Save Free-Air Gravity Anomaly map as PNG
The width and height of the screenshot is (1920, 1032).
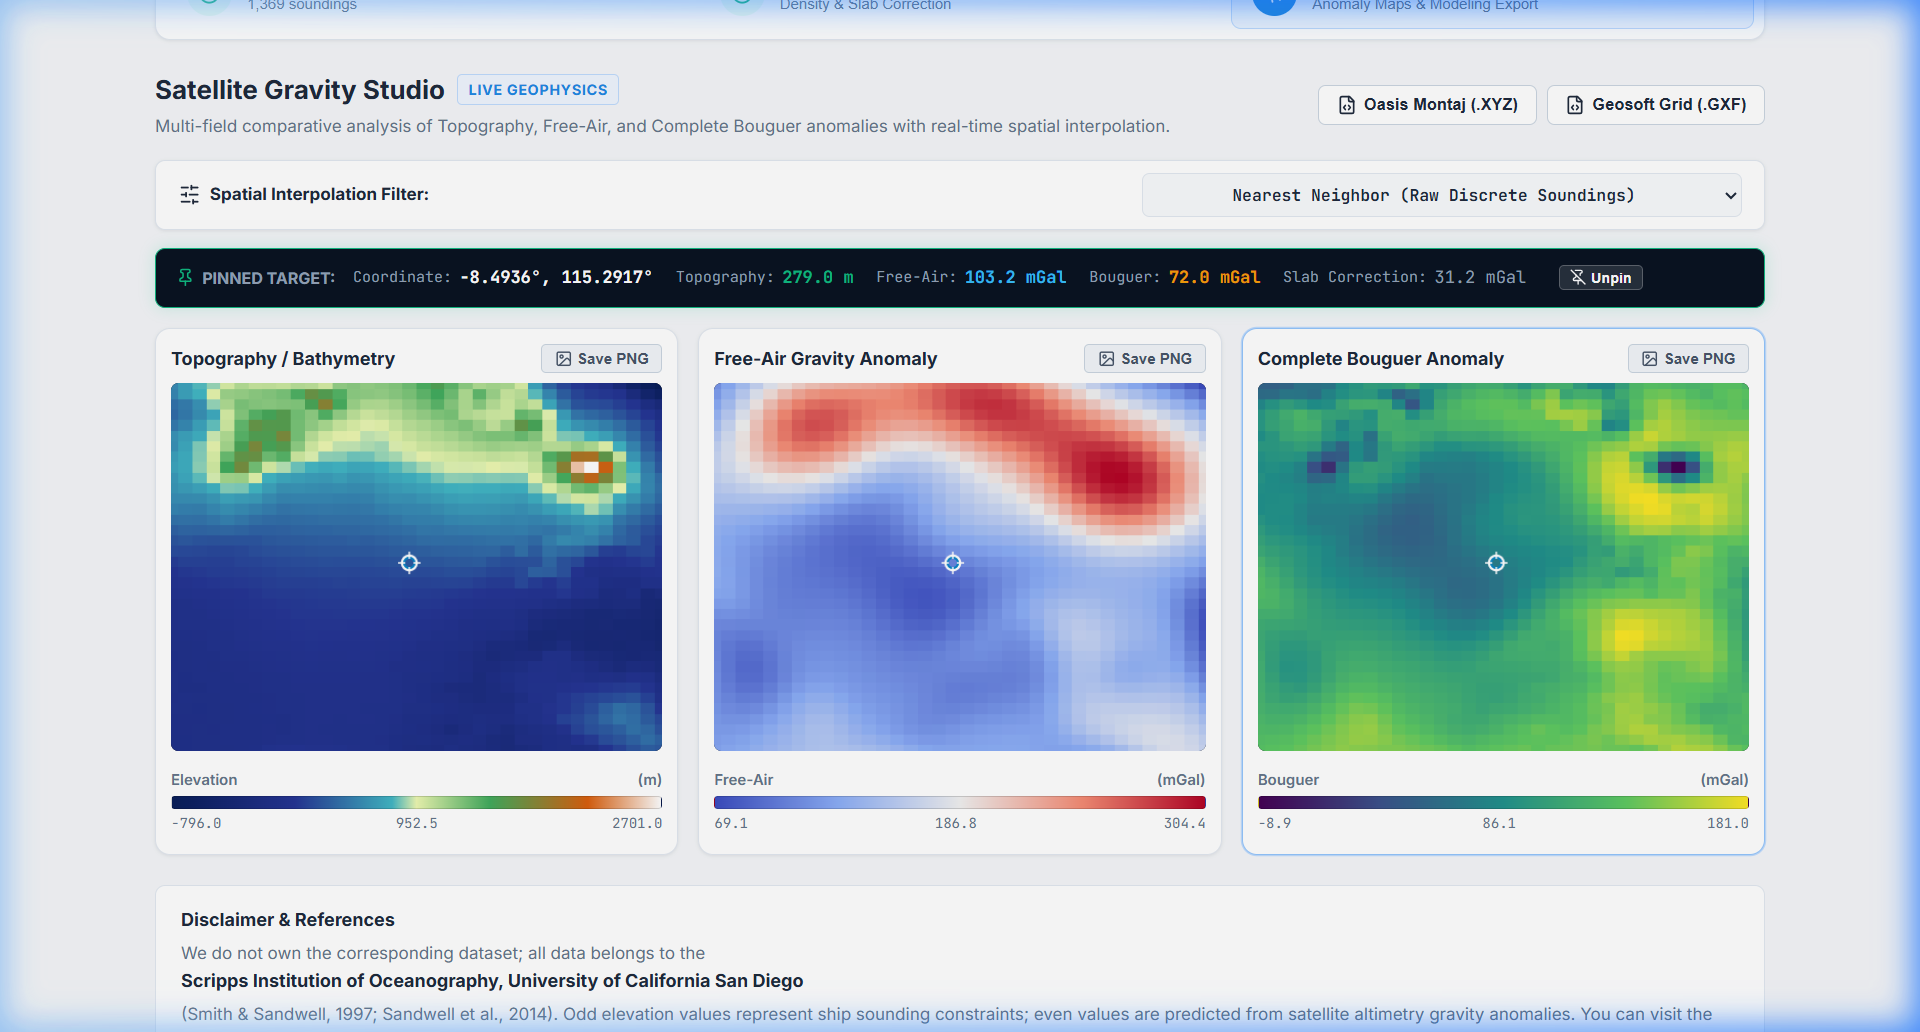pyautogui.click(x=1144, y=359)
